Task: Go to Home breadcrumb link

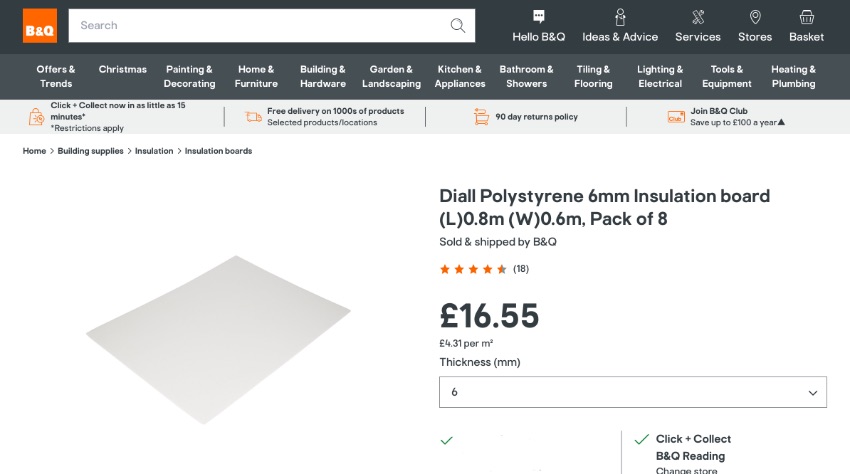Action: click(34, 151)
